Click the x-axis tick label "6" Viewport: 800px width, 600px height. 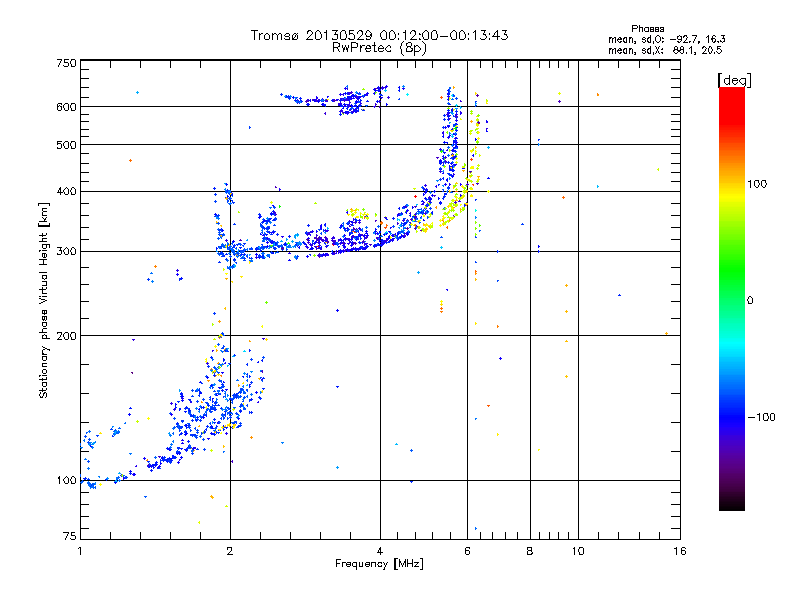[467, 551]
